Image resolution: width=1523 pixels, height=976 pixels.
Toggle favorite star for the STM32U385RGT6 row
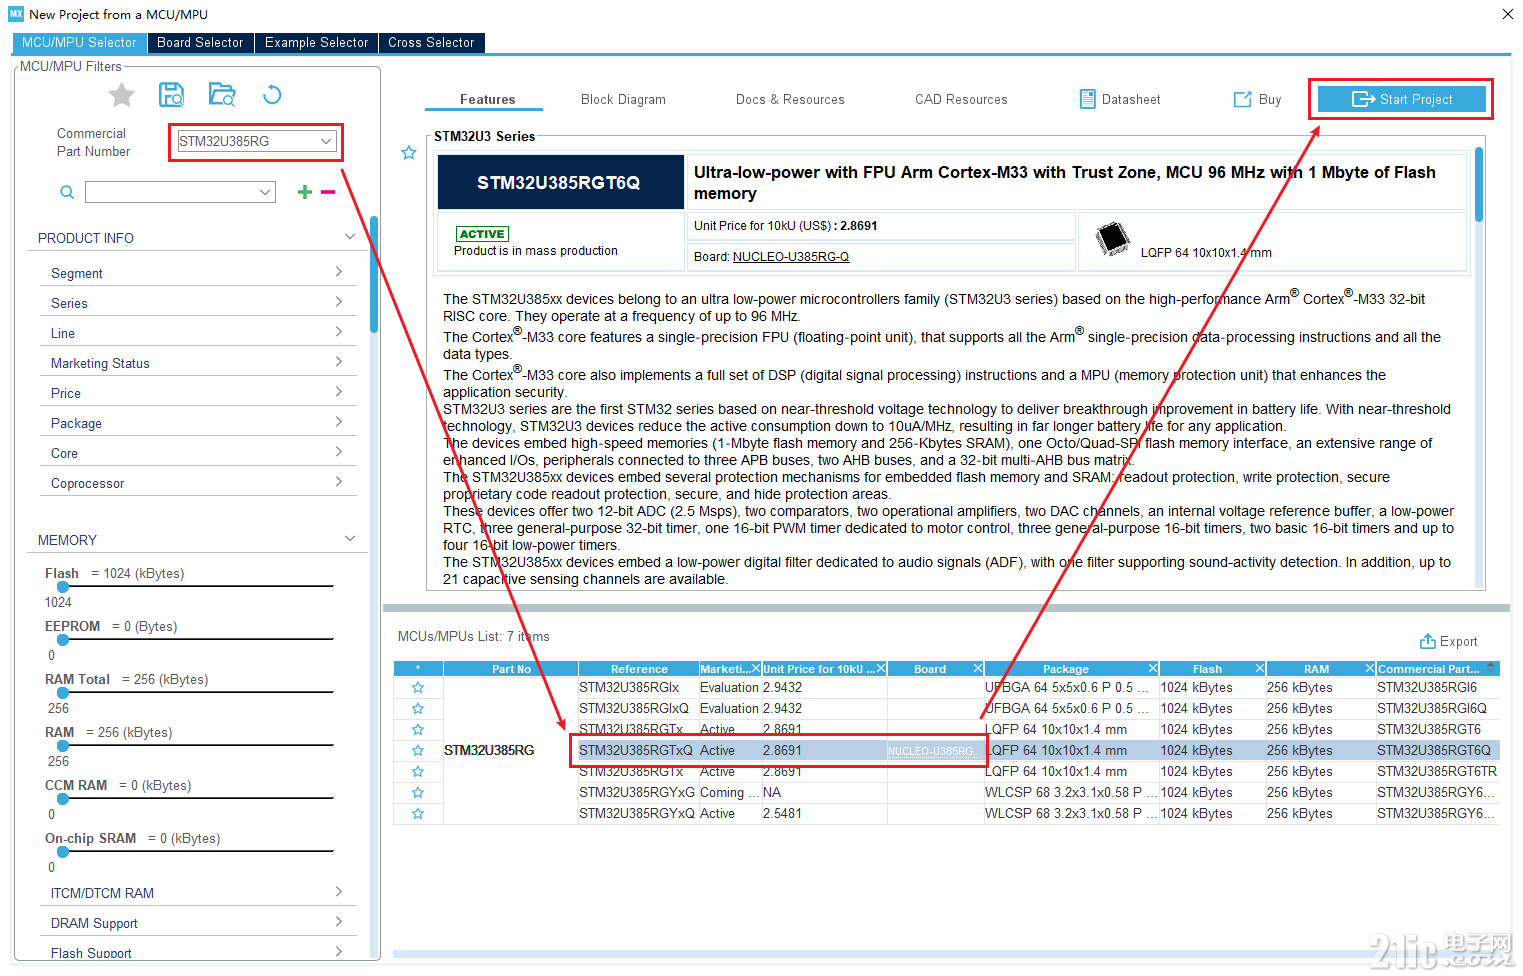418,730
